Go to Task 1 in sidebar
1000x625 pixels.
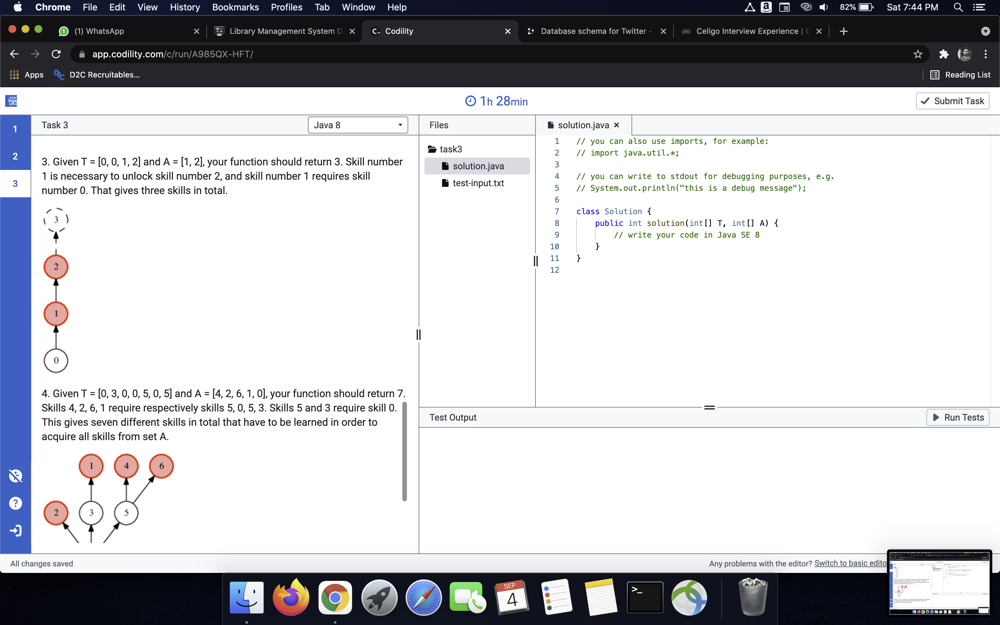click(x=15, y=129)
